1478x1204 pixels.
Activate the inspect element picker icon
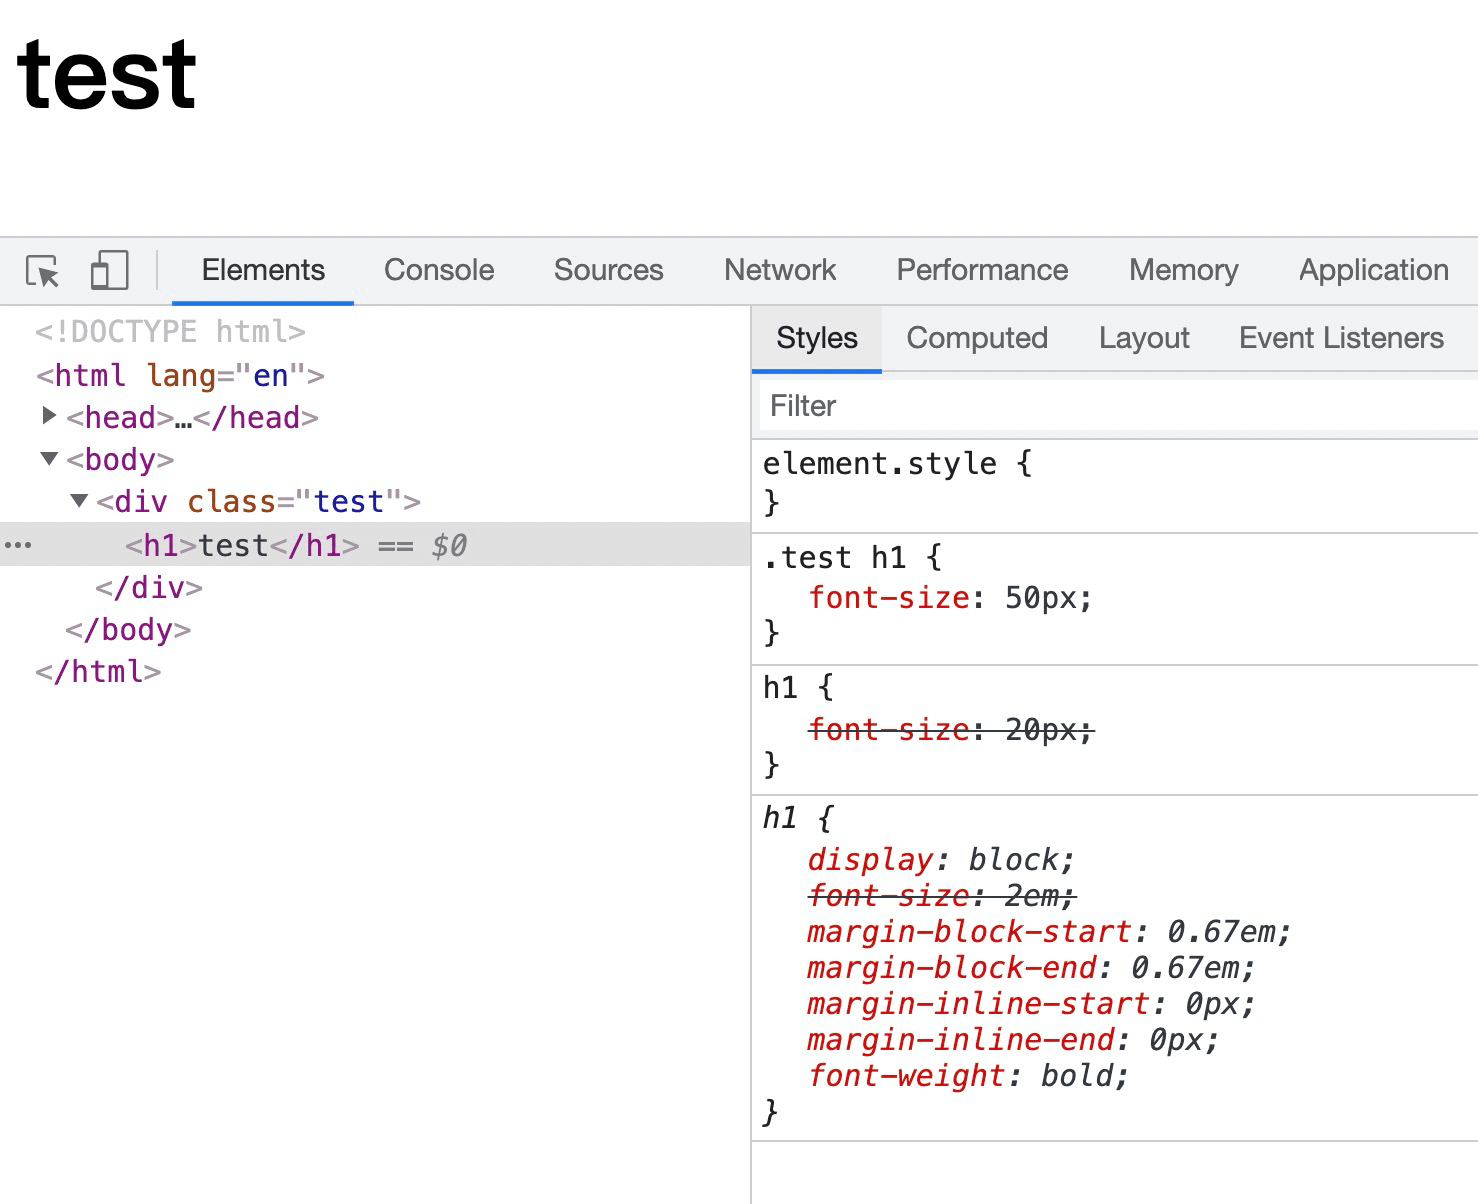(x=42, y=271)
